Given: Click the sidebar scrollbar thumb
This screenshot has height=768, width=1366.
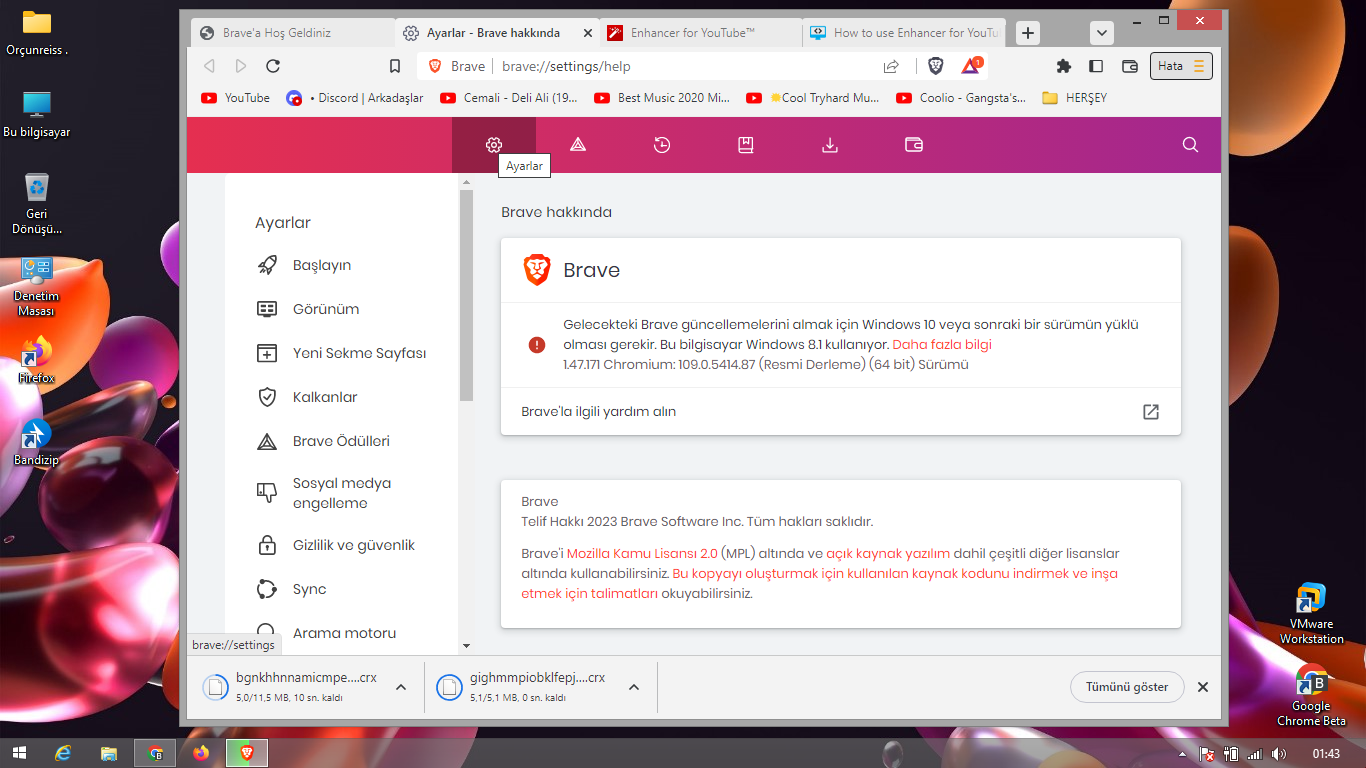Looking at the screenshot, I should [x=466, y=295].
